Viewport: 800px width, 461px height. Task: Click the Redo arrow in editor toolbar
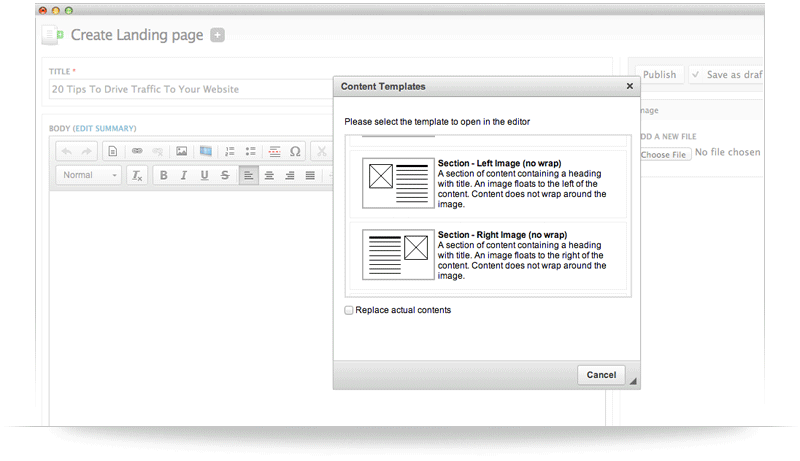[86, 151]
